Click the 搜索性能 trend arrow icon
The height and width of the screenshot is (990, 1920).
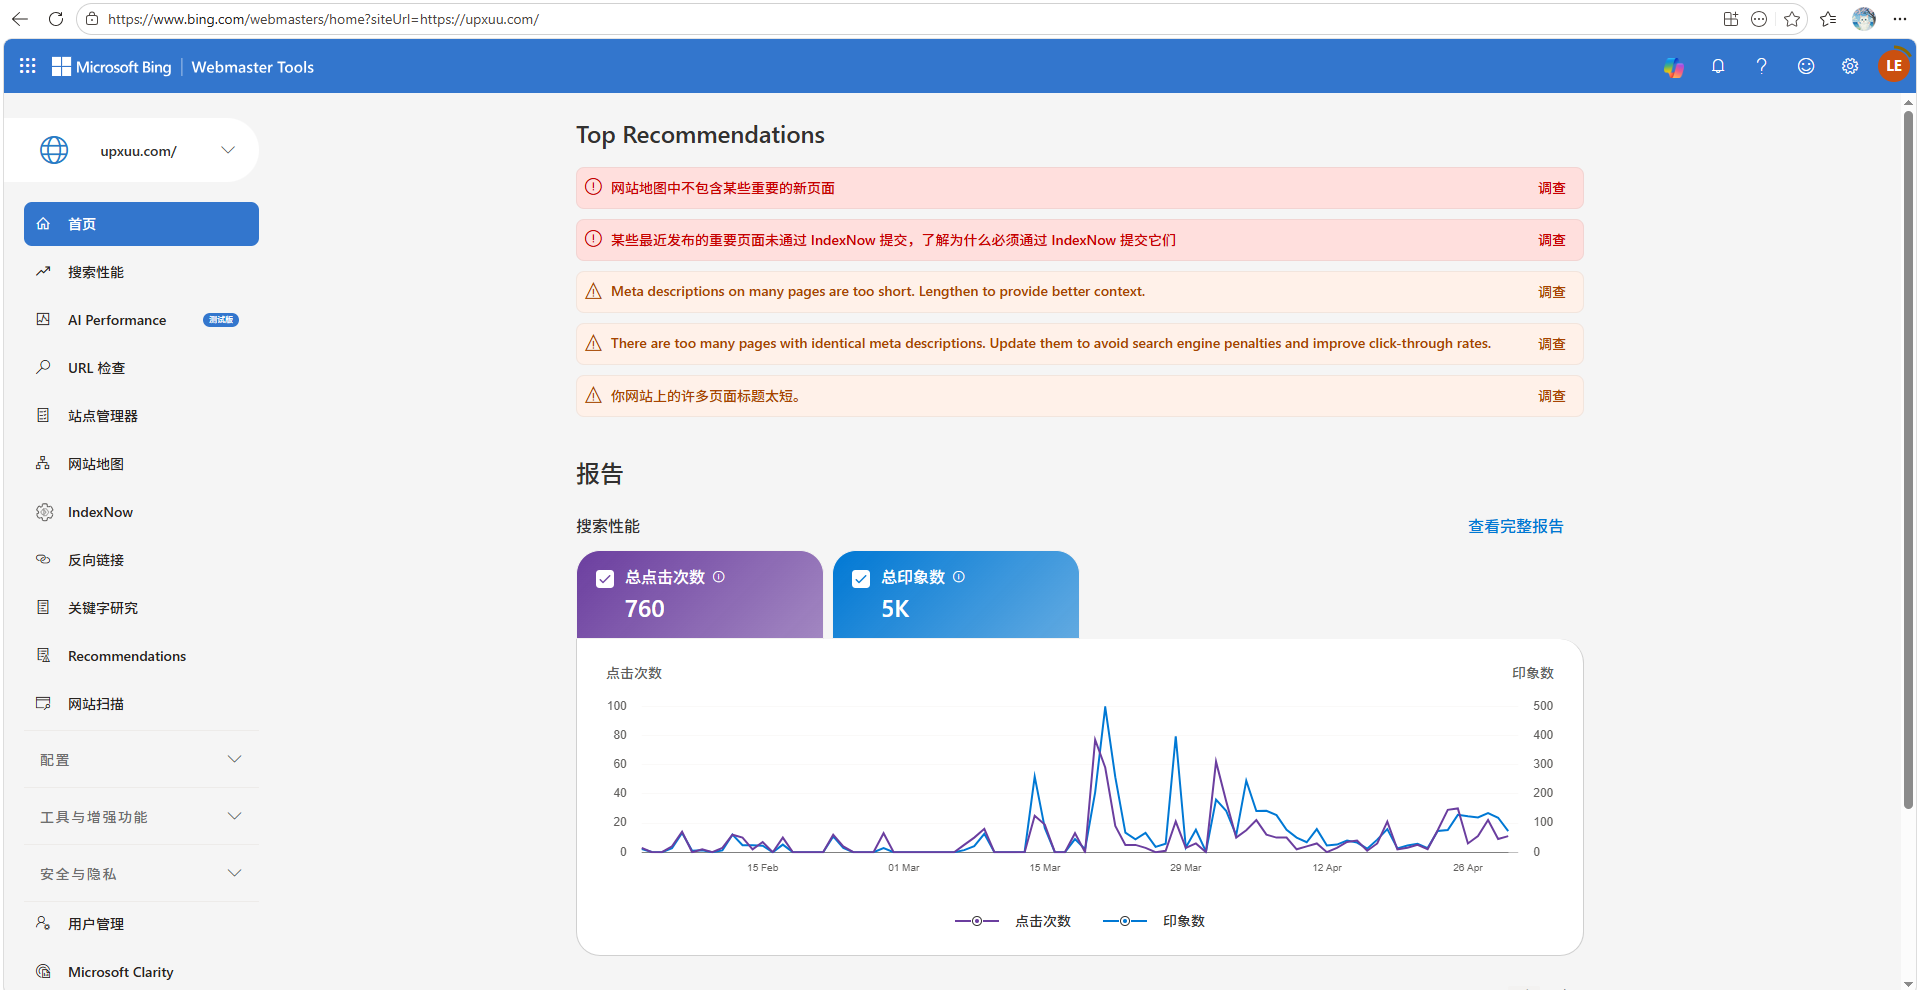pos(43,271)
